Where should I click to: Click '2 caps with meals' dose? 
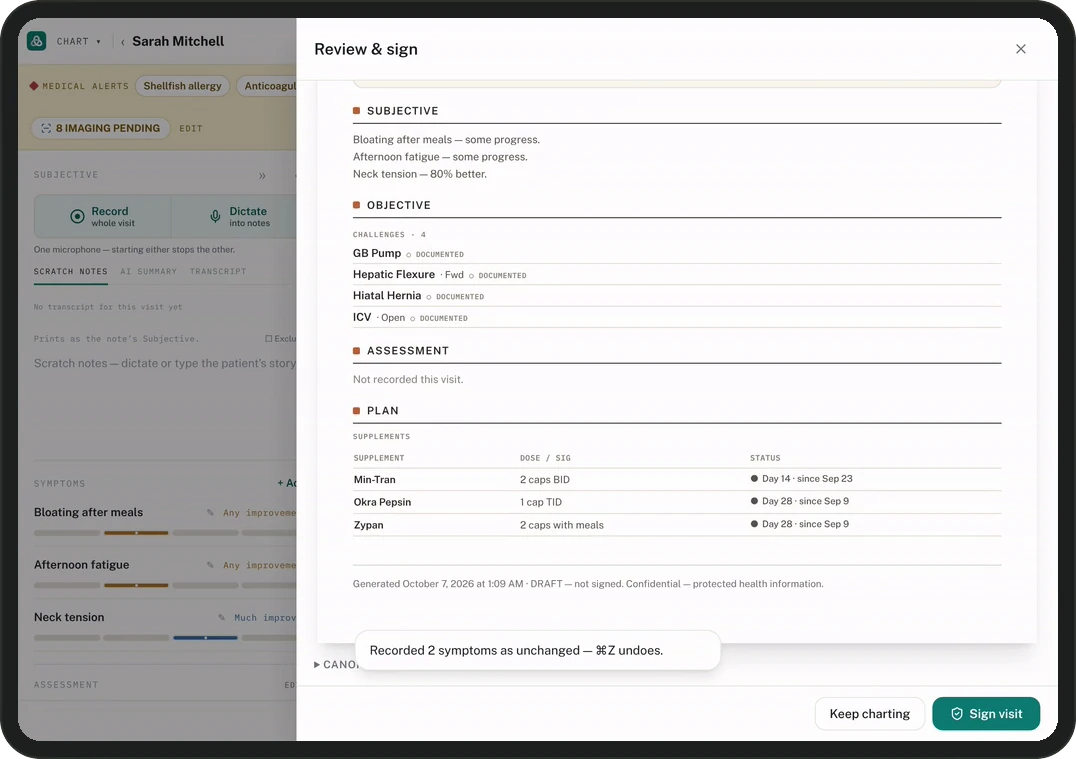(x=561, y=525)
